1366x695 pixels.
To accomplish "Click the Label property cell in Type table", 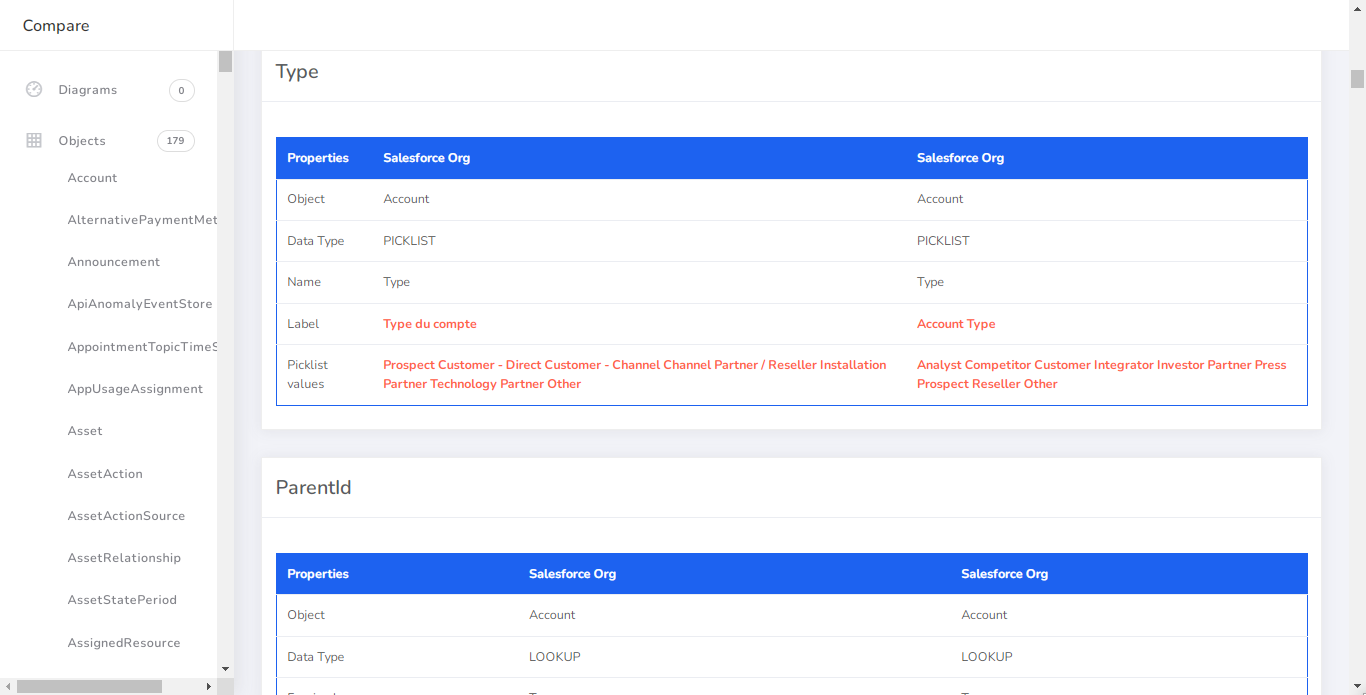I will pos(303,324).
